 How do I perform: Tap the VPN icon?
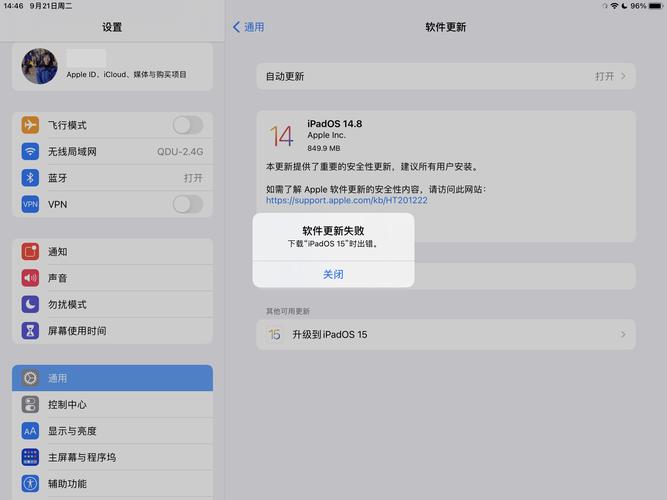(x=30, y=204)
